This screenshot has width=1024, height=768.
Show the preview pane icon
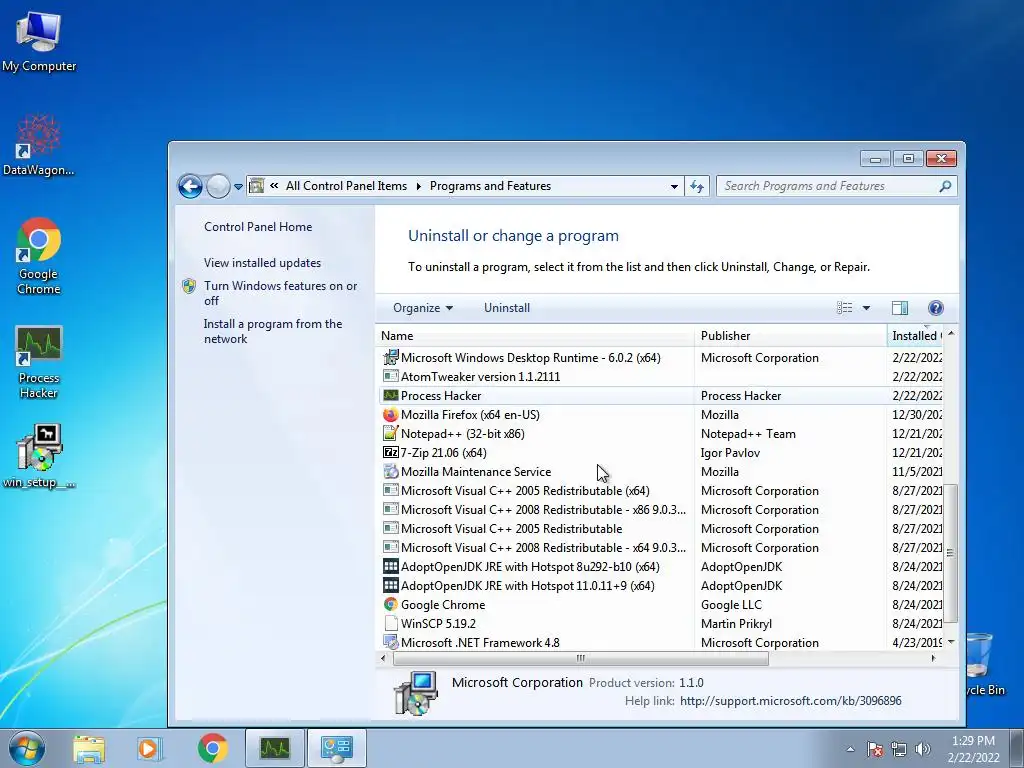click(x=900, y=308)
